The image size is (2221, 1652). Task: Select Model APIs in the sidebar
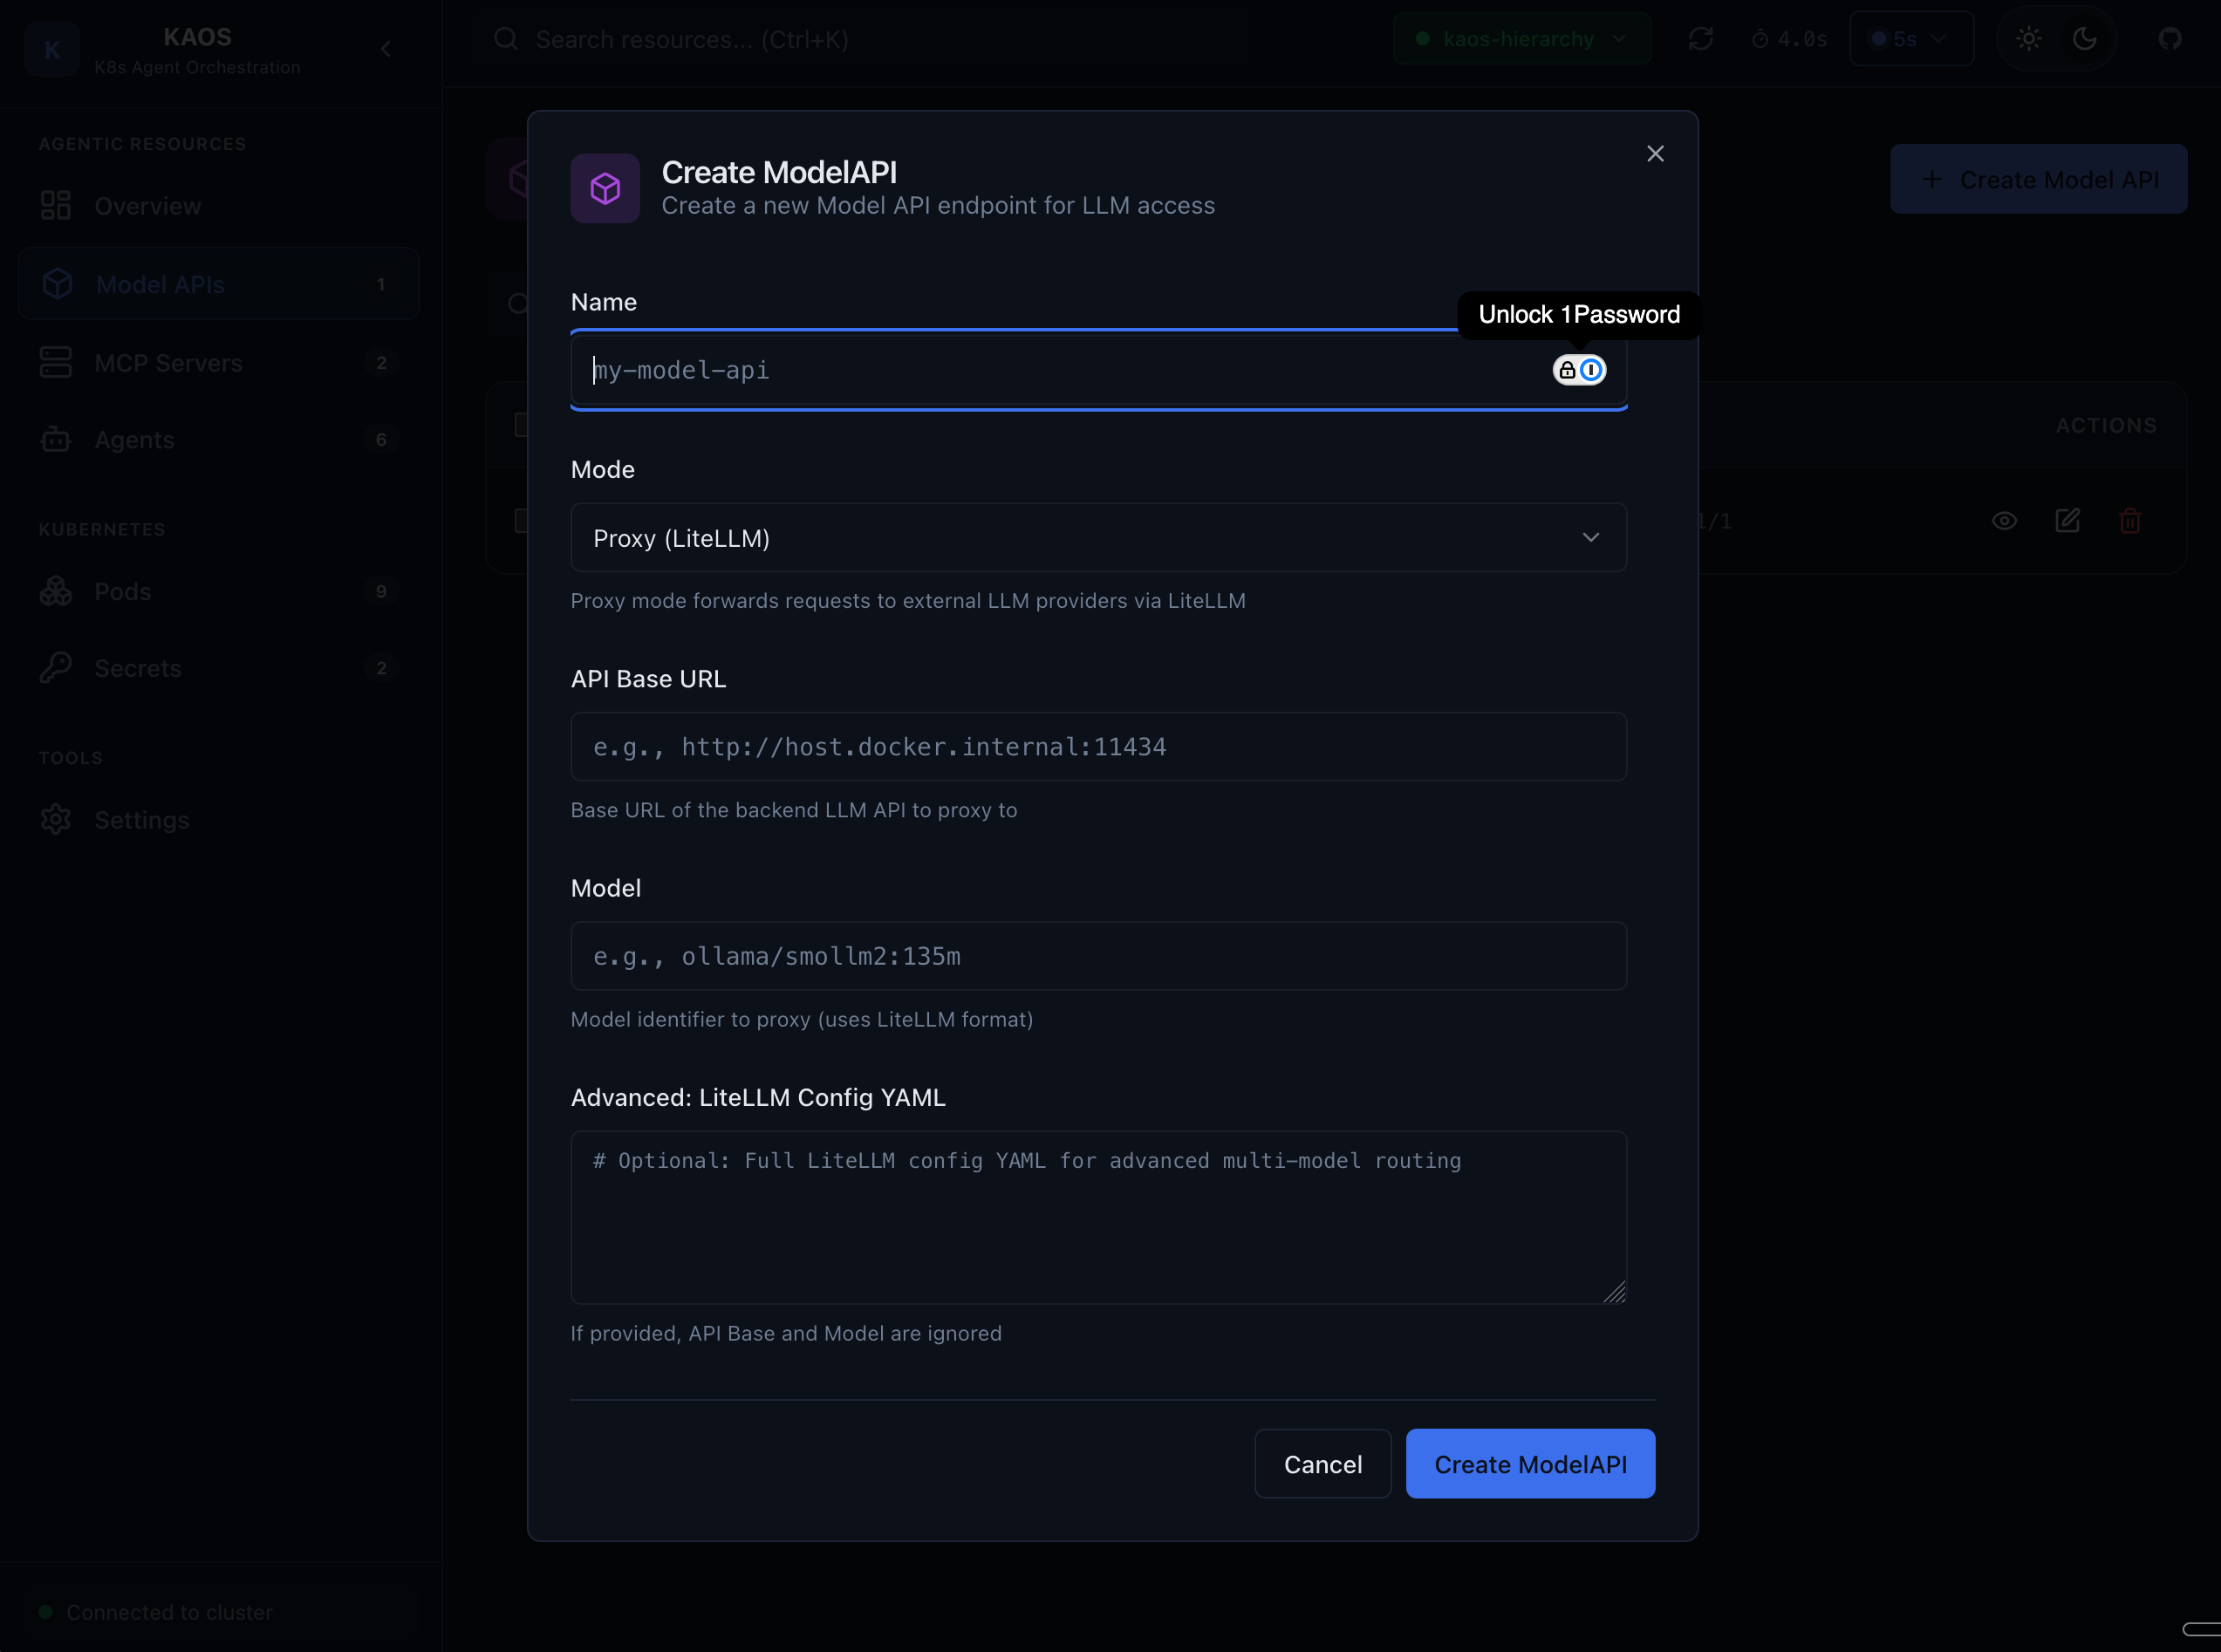(159, 284)
